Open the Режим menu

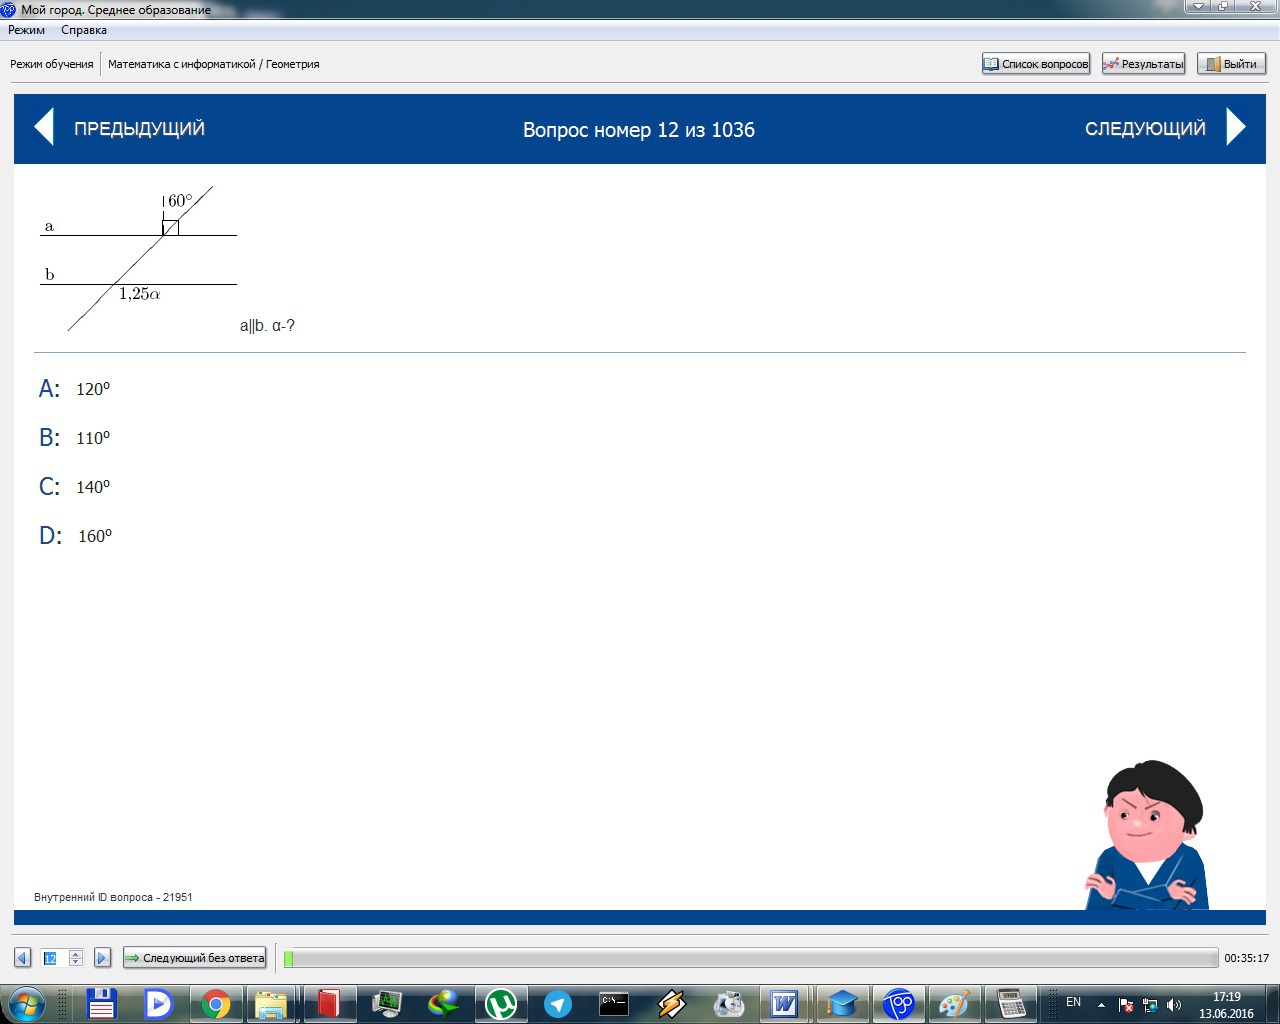coord(27,30)
